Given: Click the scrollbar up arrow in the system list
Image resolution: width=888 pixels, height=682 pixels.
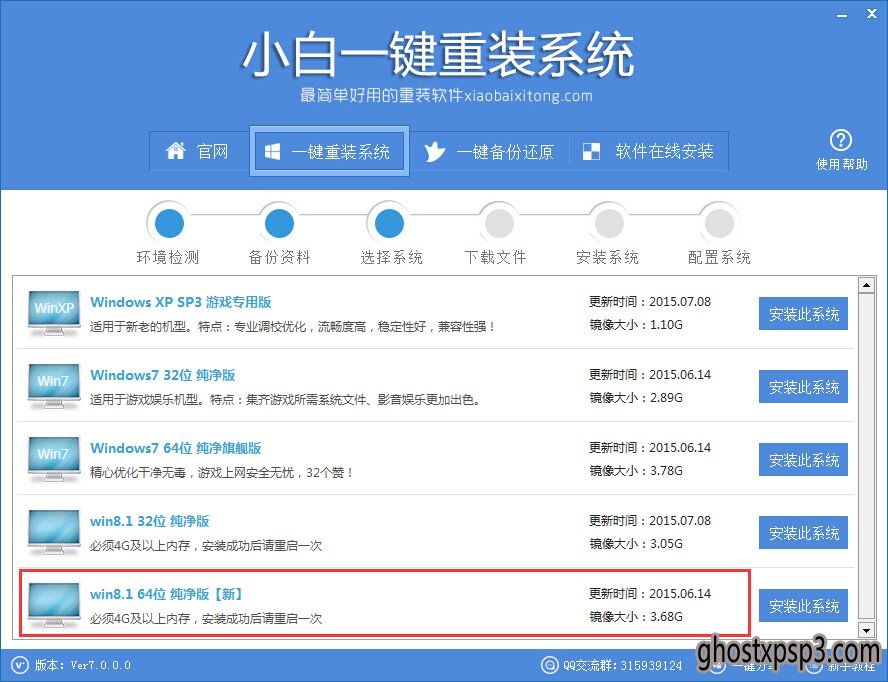Looking at the screenshot, I should coord(866,285).
